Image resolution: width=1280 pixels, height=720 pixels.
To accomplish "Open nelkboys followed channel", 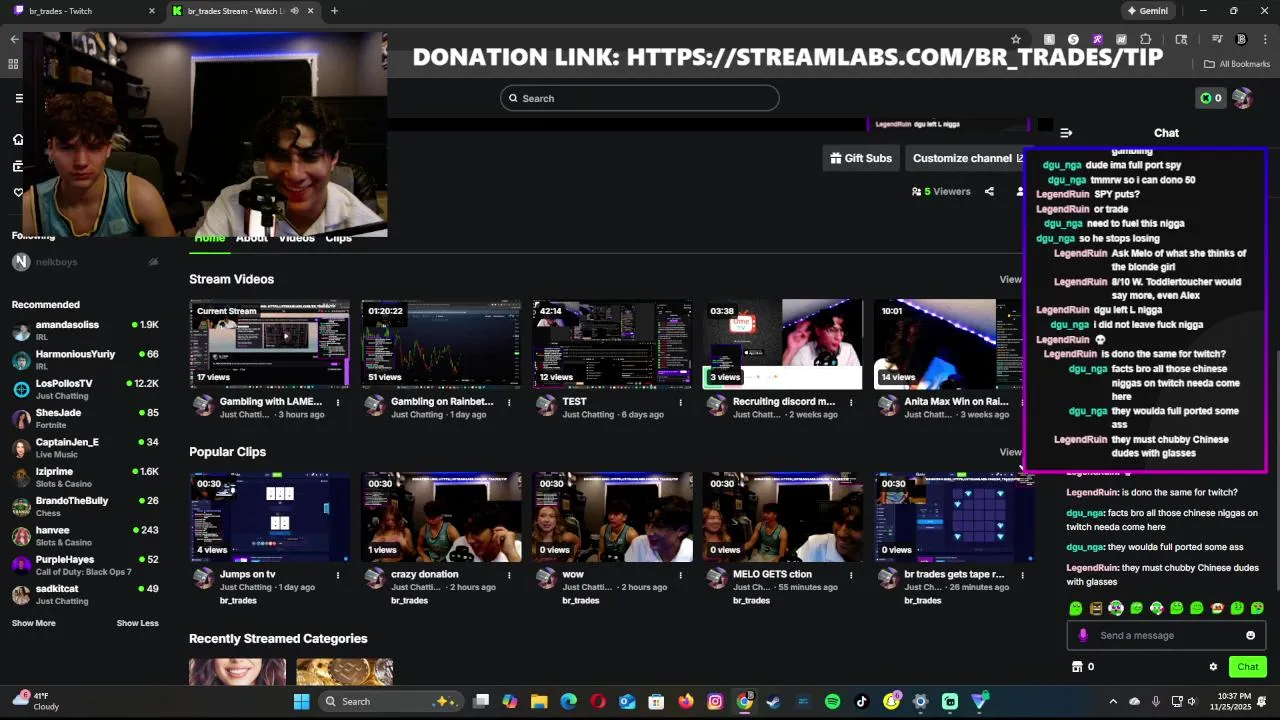I will (85, 262).
